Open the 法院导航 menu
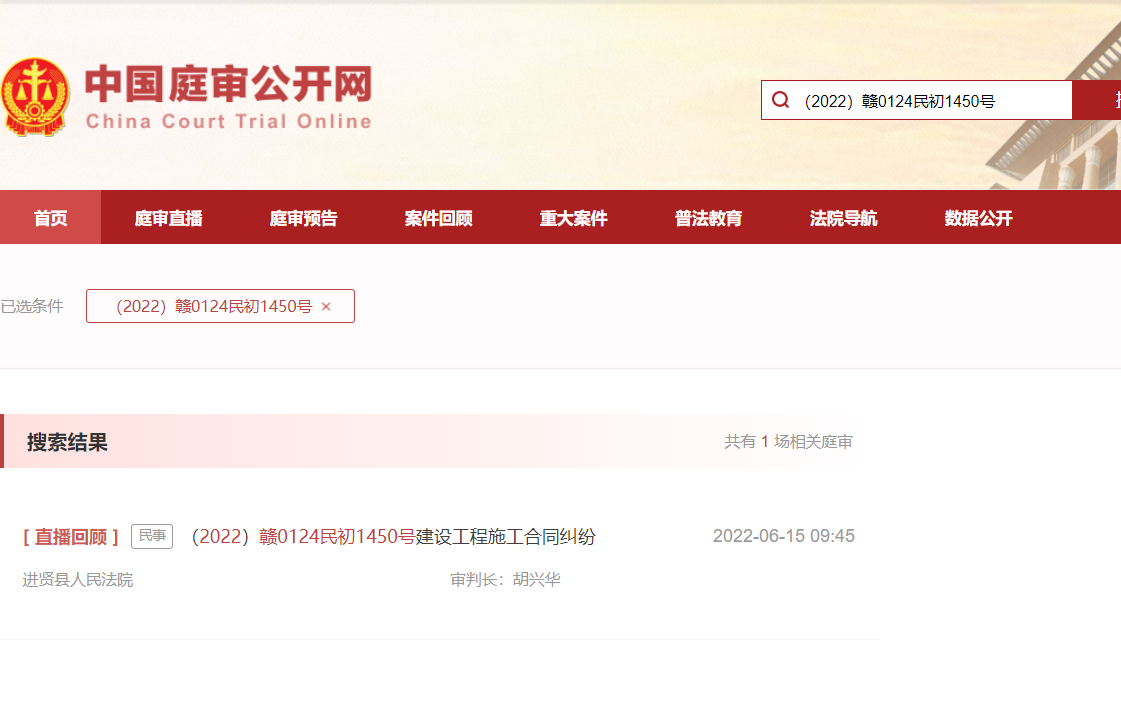The image size is (1121, 708). 844,217
